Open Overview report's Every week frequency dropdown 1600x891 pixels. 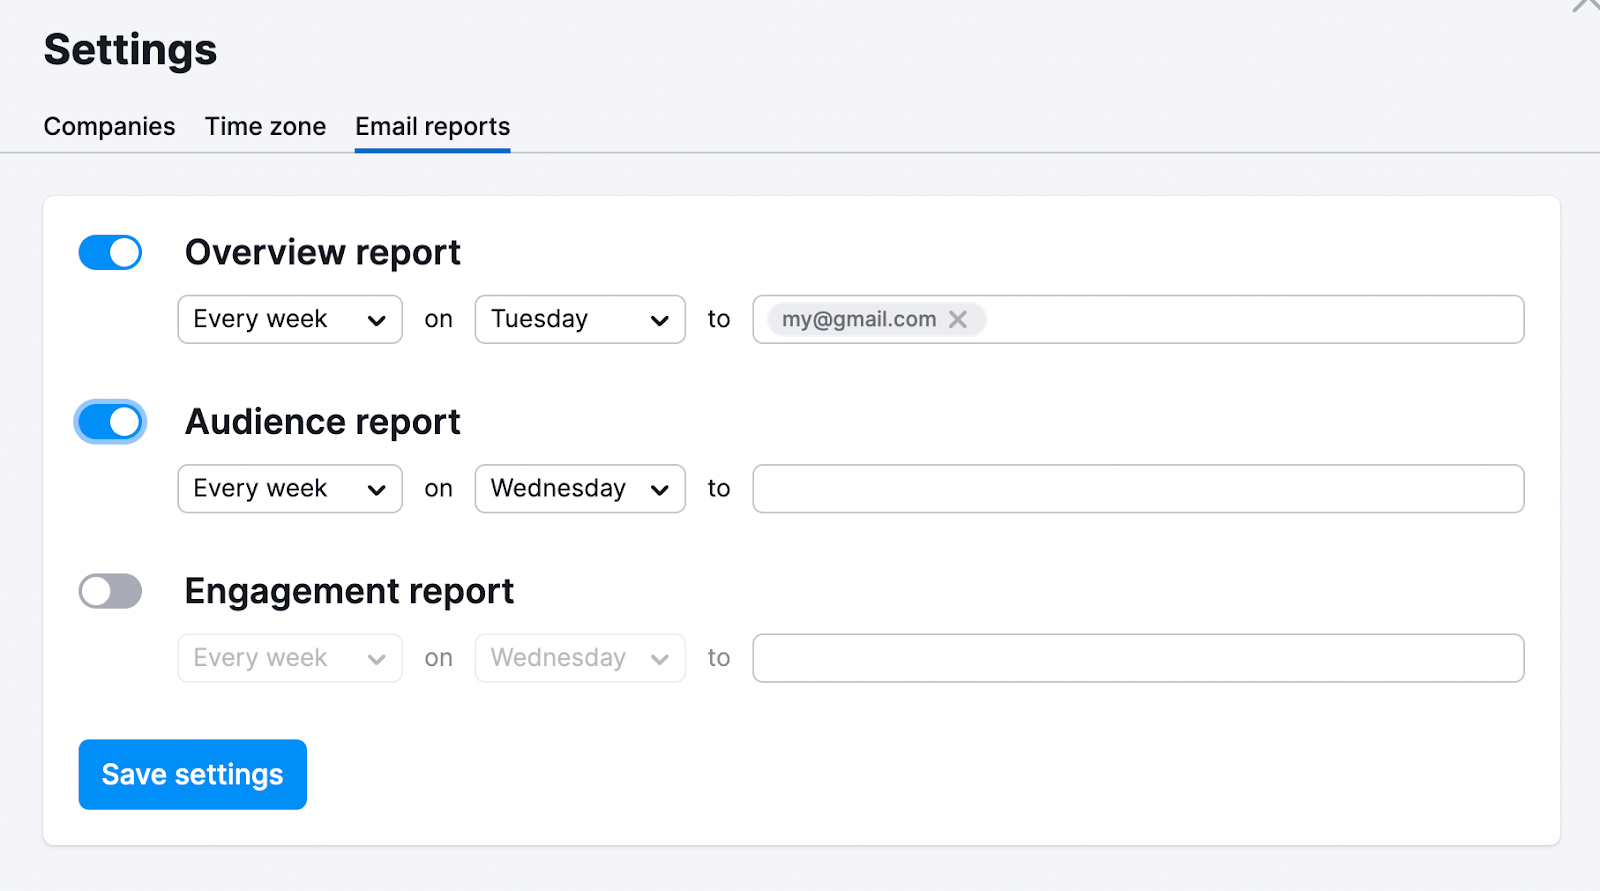point(289,320)
